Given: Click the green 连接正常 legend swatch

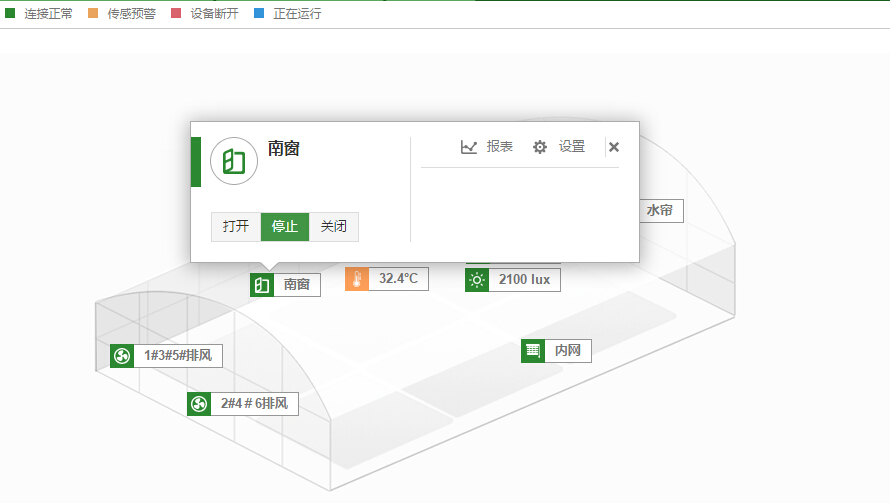Looking at the screenshot, I should click(x=10, y=14).
